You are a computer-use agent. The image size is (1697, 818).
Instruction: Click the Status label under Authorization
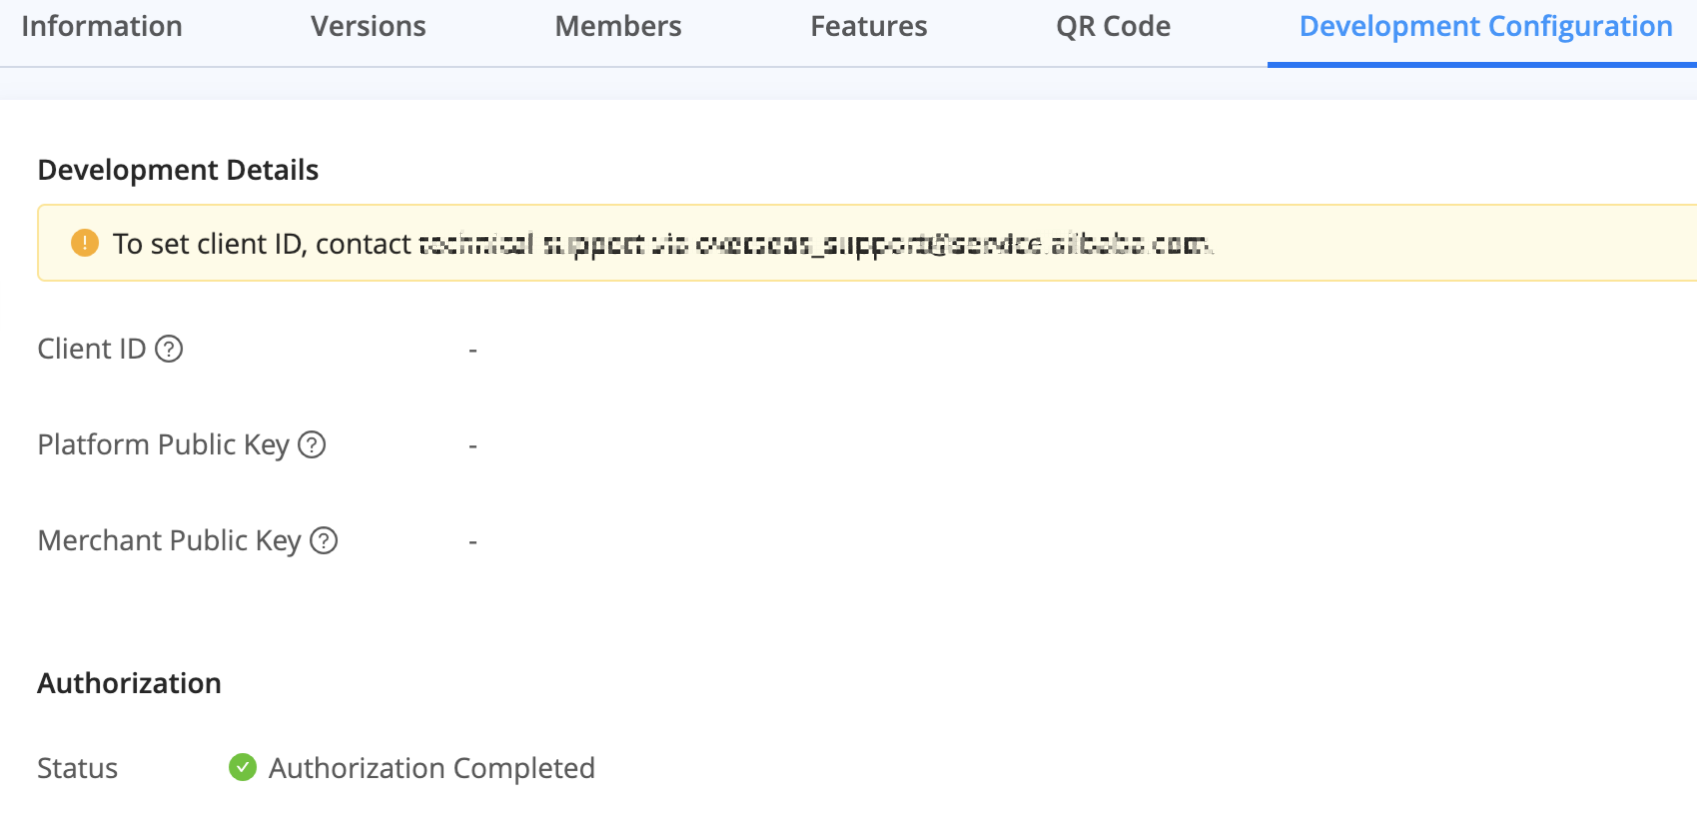click(77, 768)
